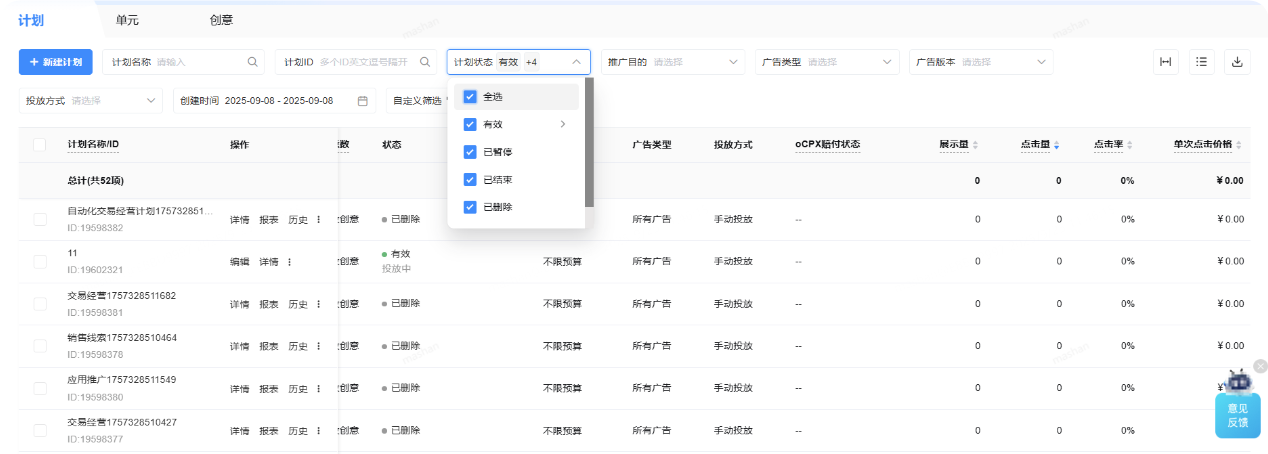
Task: Open 报表 for 交易经营1757328510427
Action: click(269, 430)
